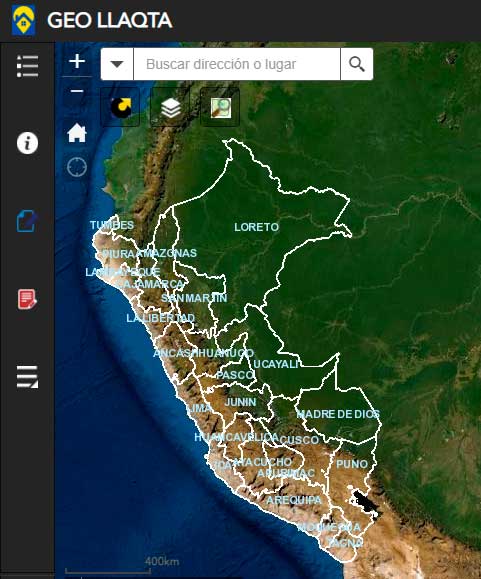481x579 pixels.
Task: Expand the search source dropdown arrow
Action: point(117,64)
